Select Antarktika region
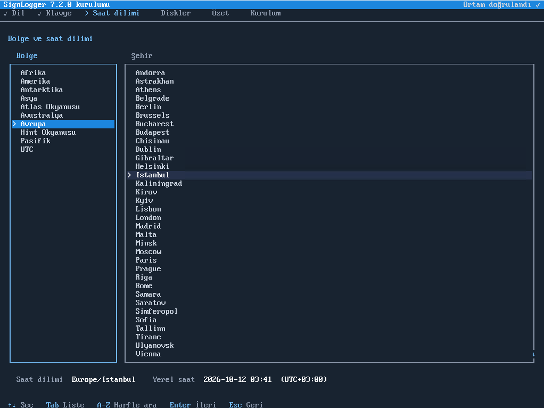 click(63, 90)
